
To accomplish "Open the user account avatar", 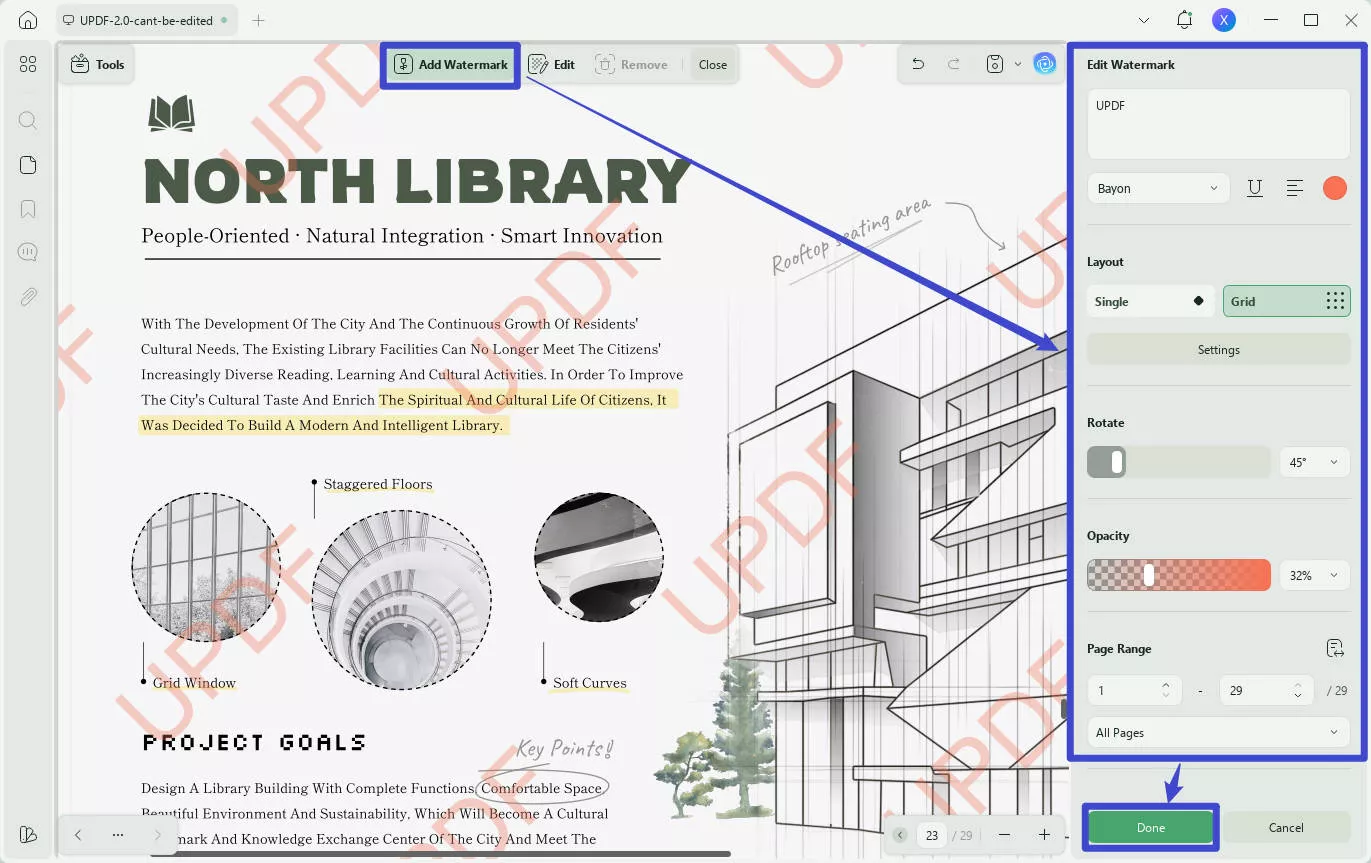I will (1224, 20).
